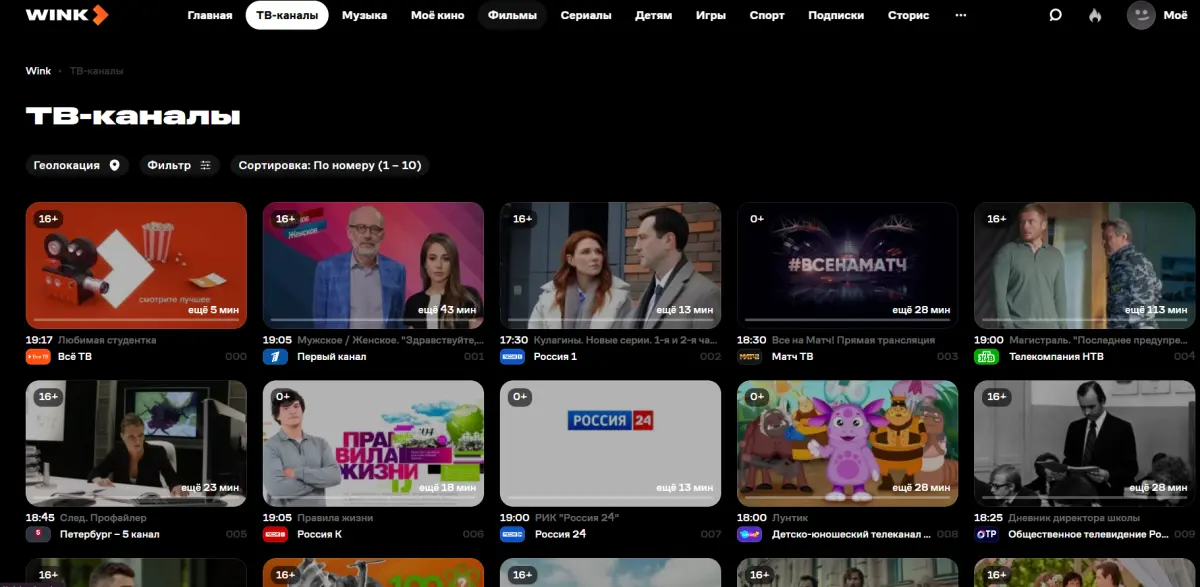
Task: Open the Телекомпания НТВ channel link
Action: coord(1057,356)
